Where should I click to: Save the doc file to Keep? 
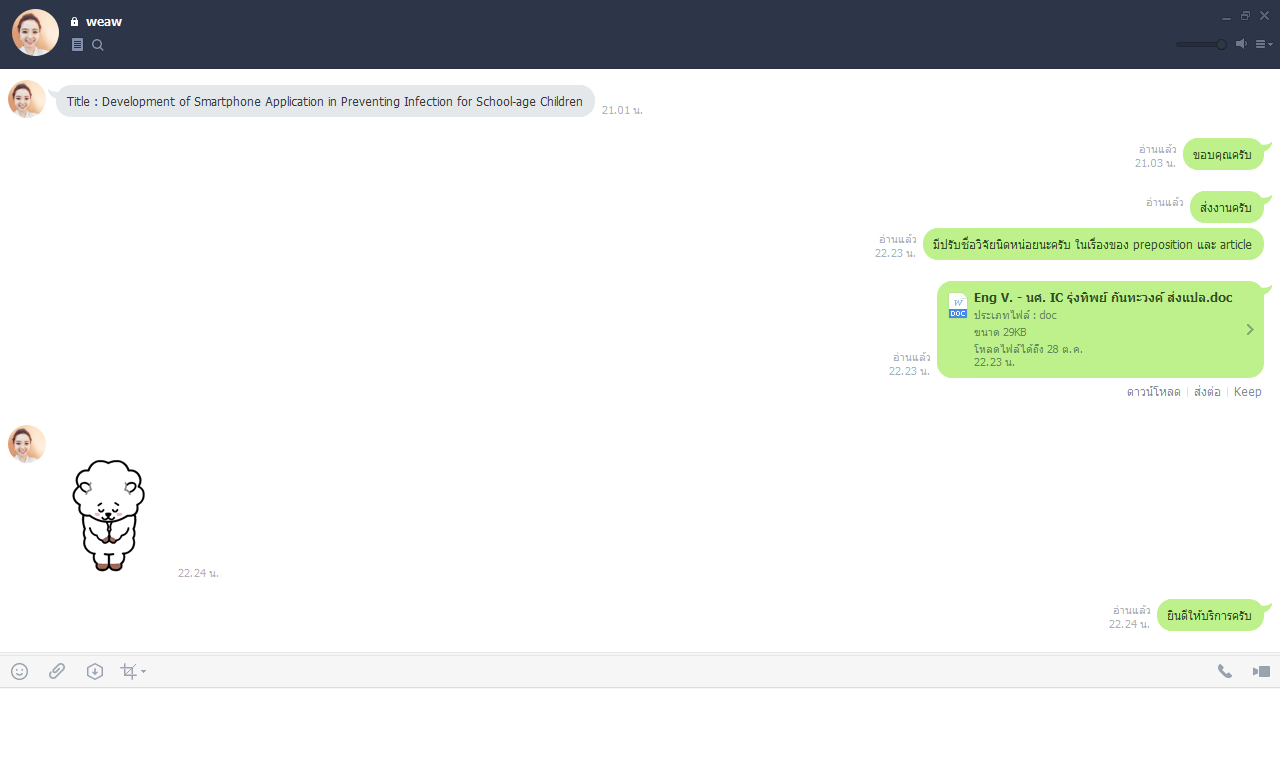[x=1247, y=392]
